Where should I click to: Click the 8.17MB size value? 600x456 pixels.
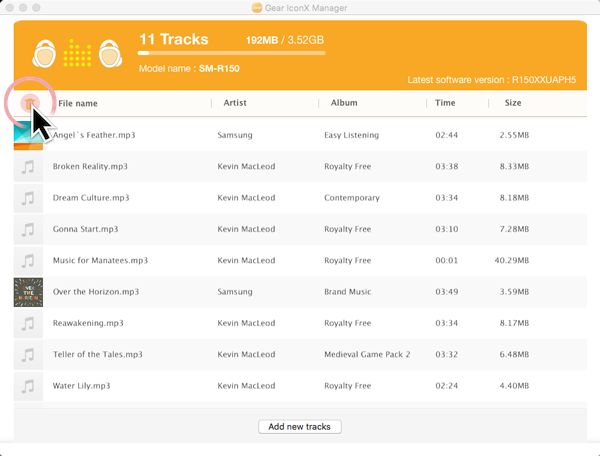pyautogui.click(x=514, y=323)
